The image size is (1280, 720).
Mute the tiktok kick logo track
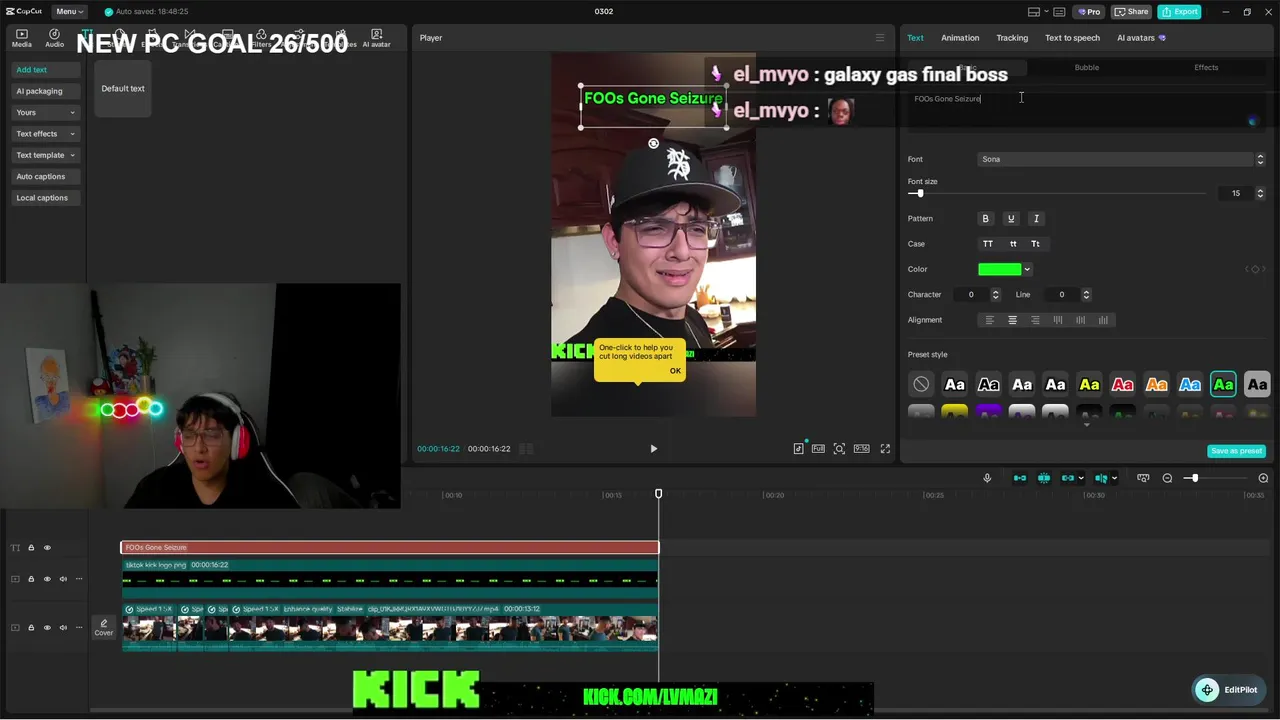point(63,579)
